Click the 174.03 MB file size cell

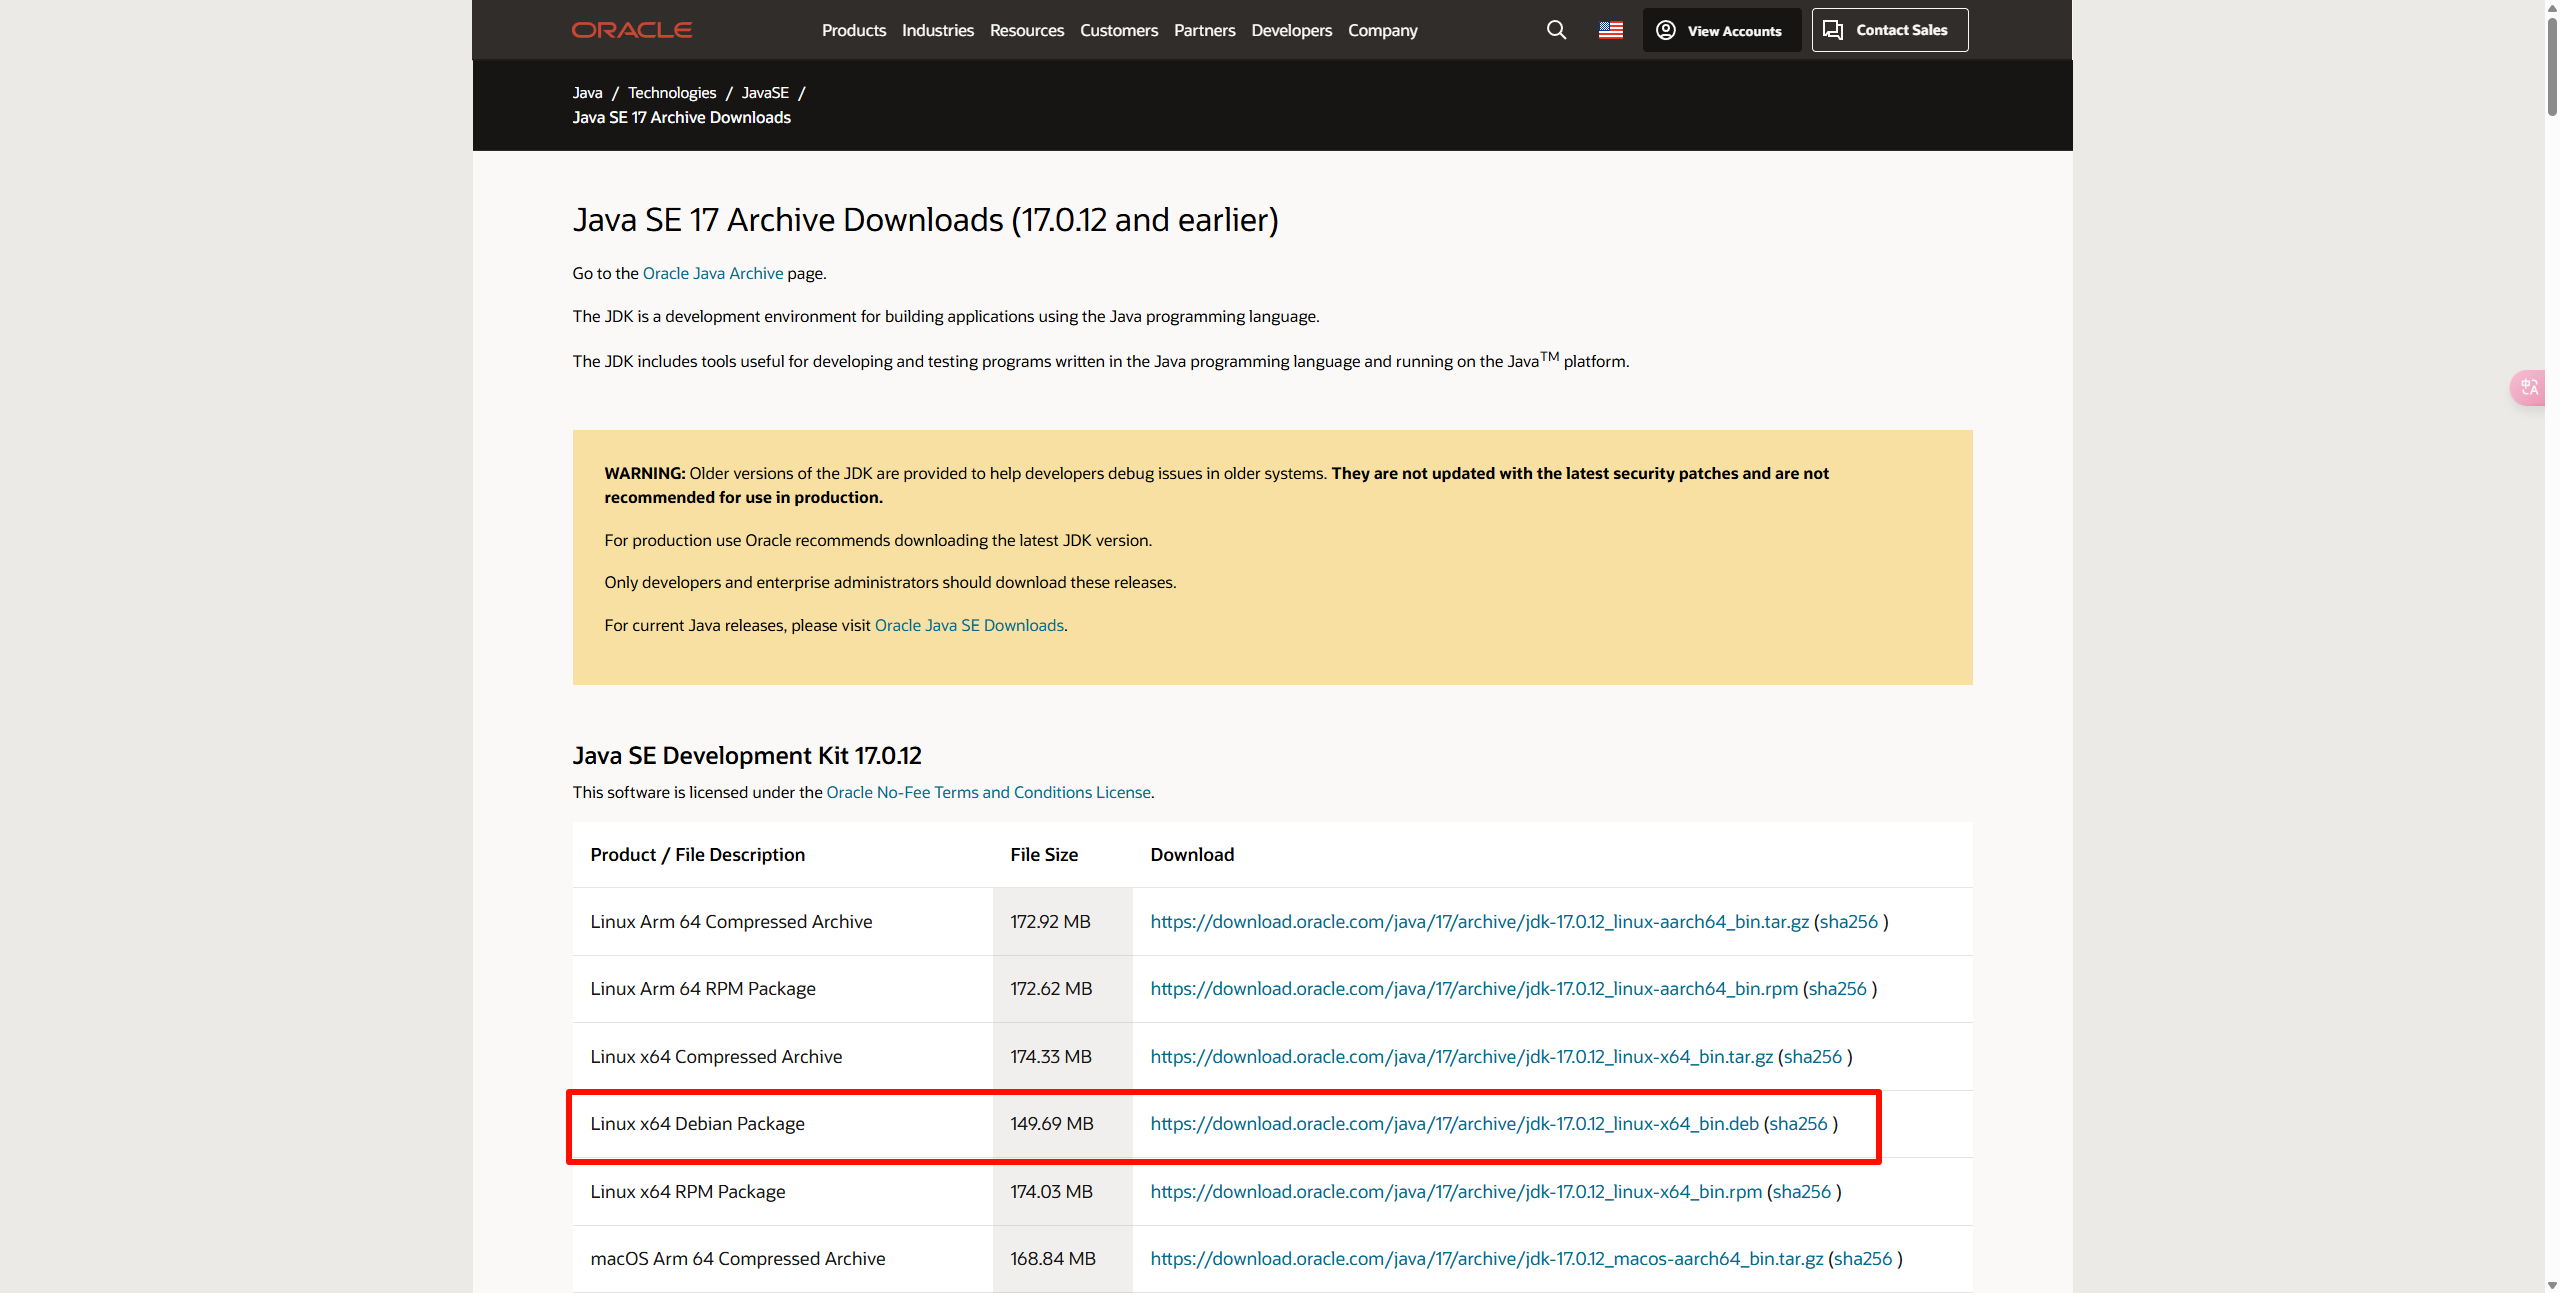[1062, 1192]
